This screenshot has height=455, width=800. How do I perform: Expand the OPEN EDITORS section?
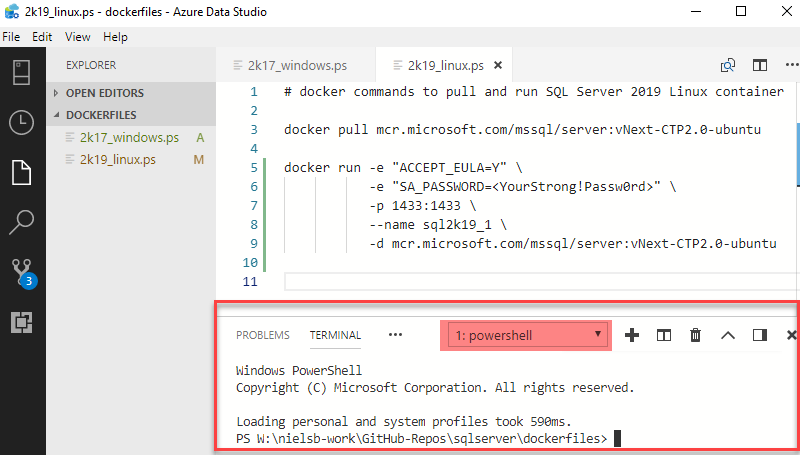tap(131, 93)
